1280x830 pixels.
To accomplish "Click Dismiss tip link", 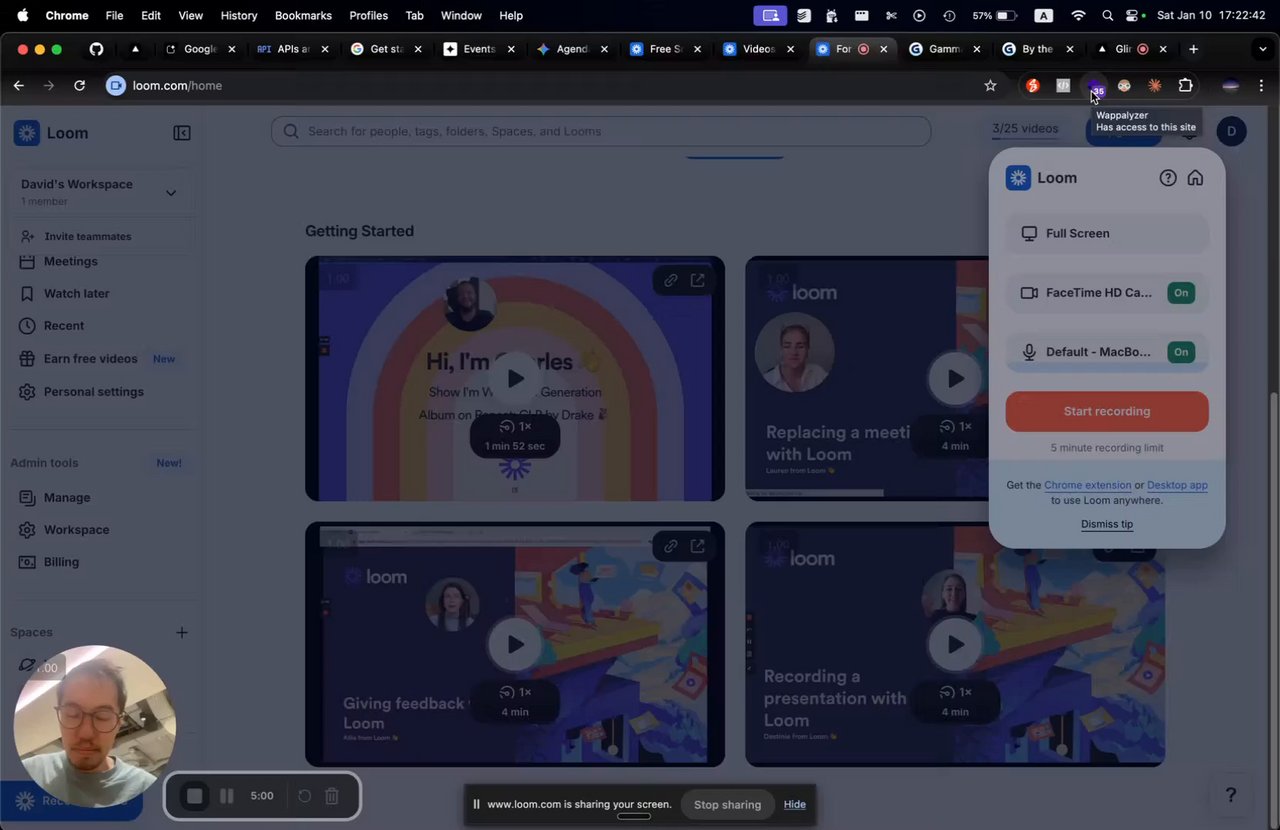I will pos(1107,524).
